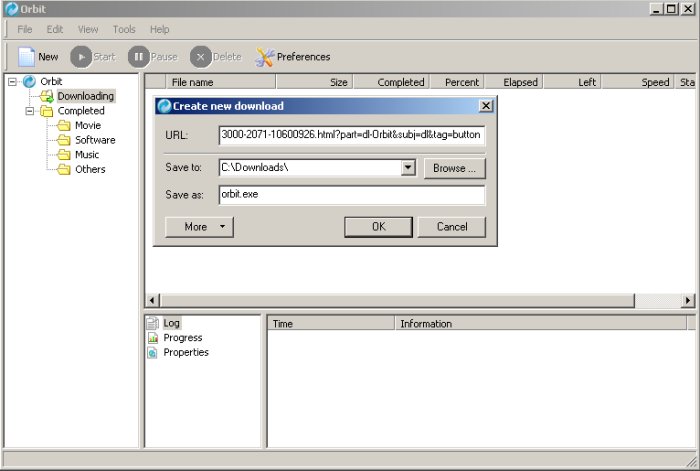Open the Edit menu

[x=54, y=29]
